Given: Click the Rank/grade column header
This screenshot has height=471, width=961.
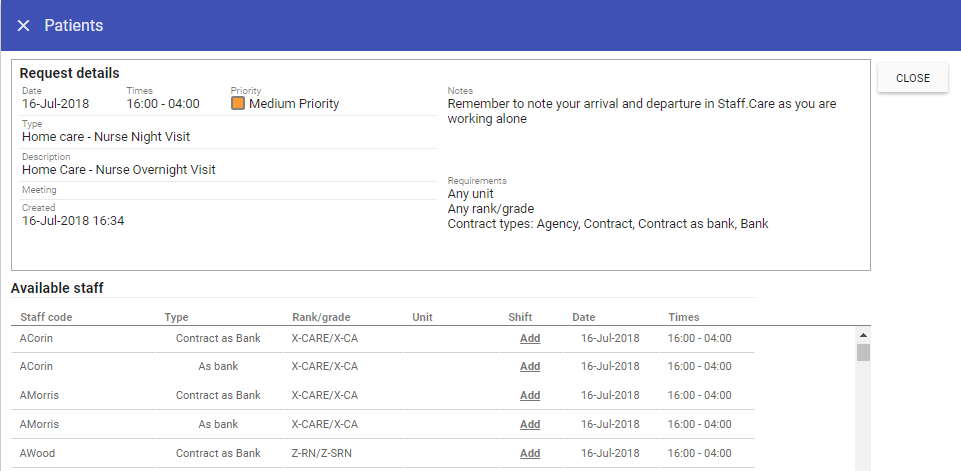Looking at the screenshot, I should [x=321, y=318].
